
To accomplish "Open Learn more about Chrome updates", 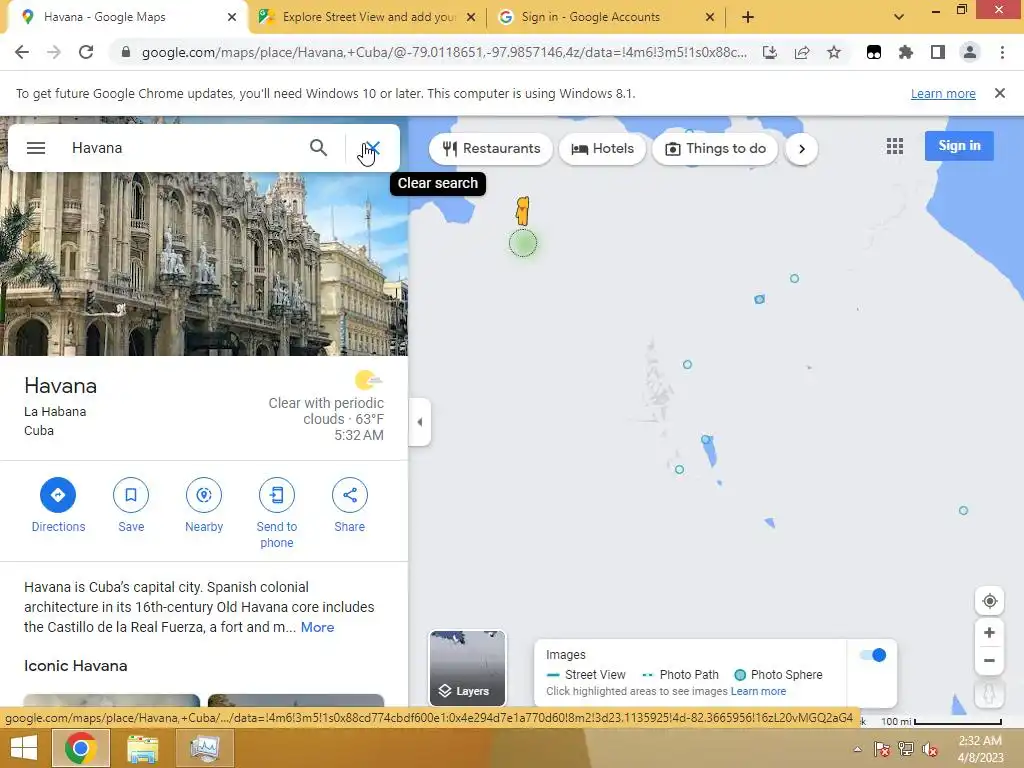I will [943, 93].
